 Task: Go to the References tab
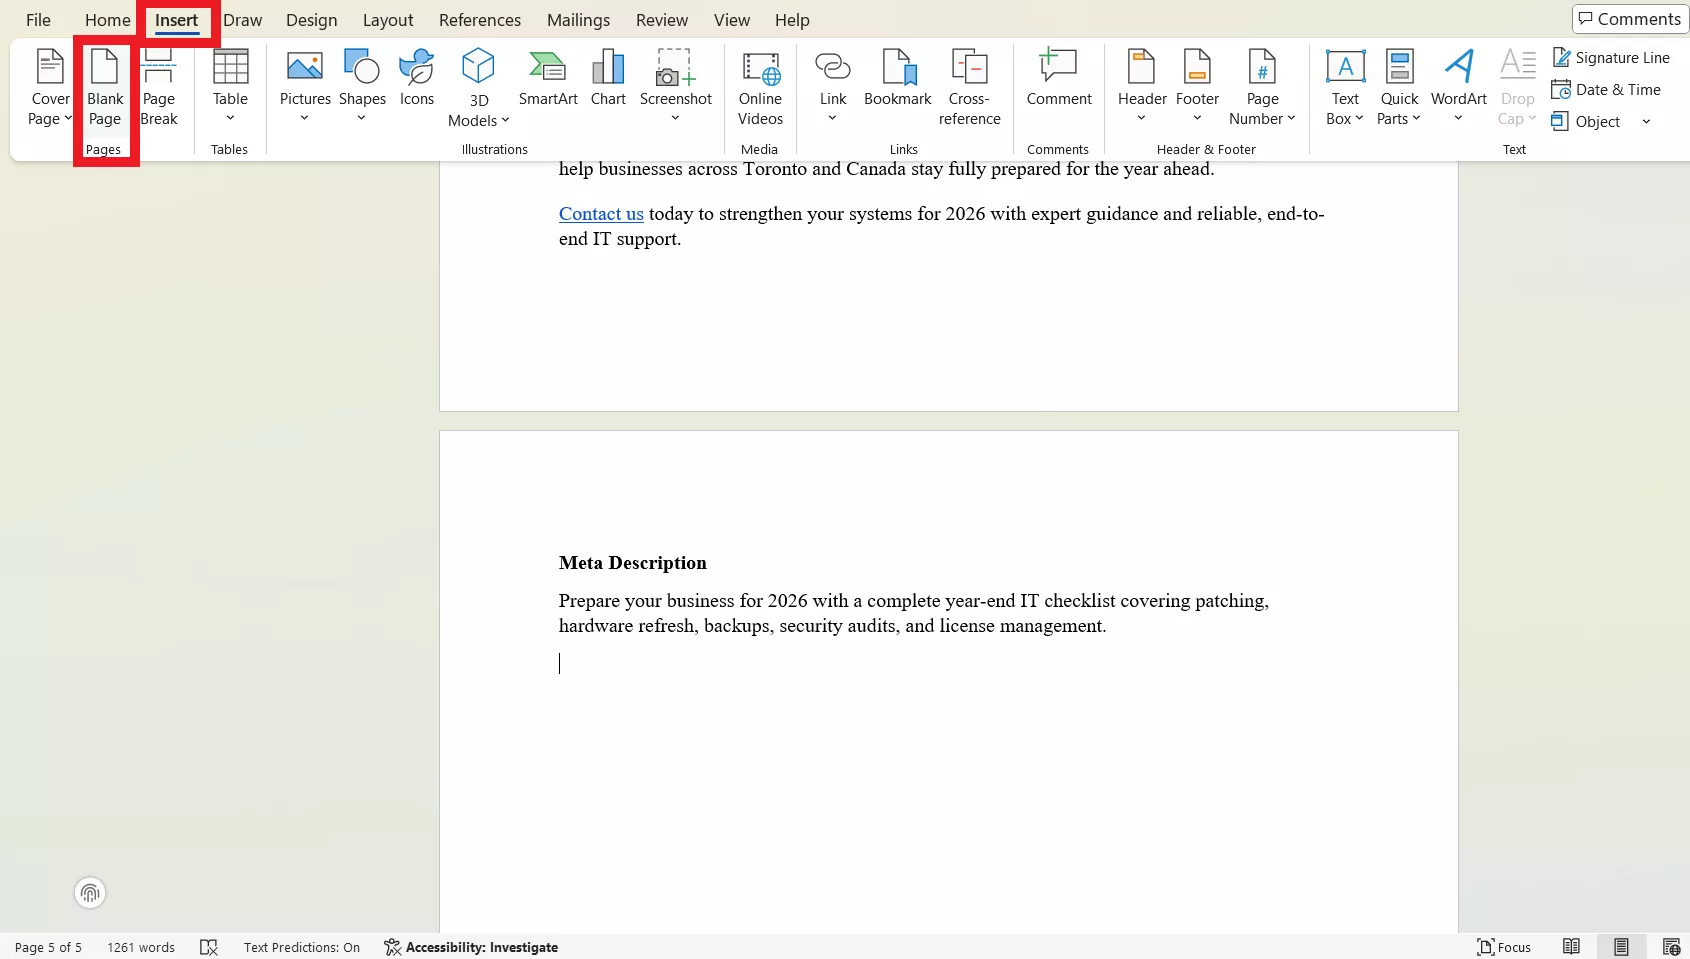click(x=480, y=20)
